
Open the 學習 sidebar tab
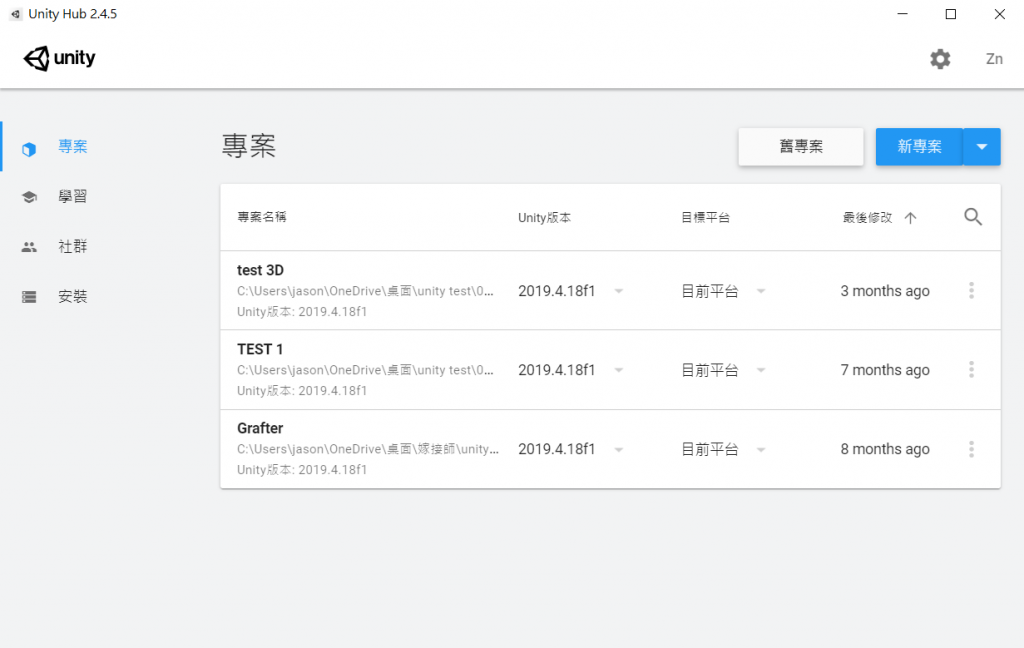click(x=72, y=197)
